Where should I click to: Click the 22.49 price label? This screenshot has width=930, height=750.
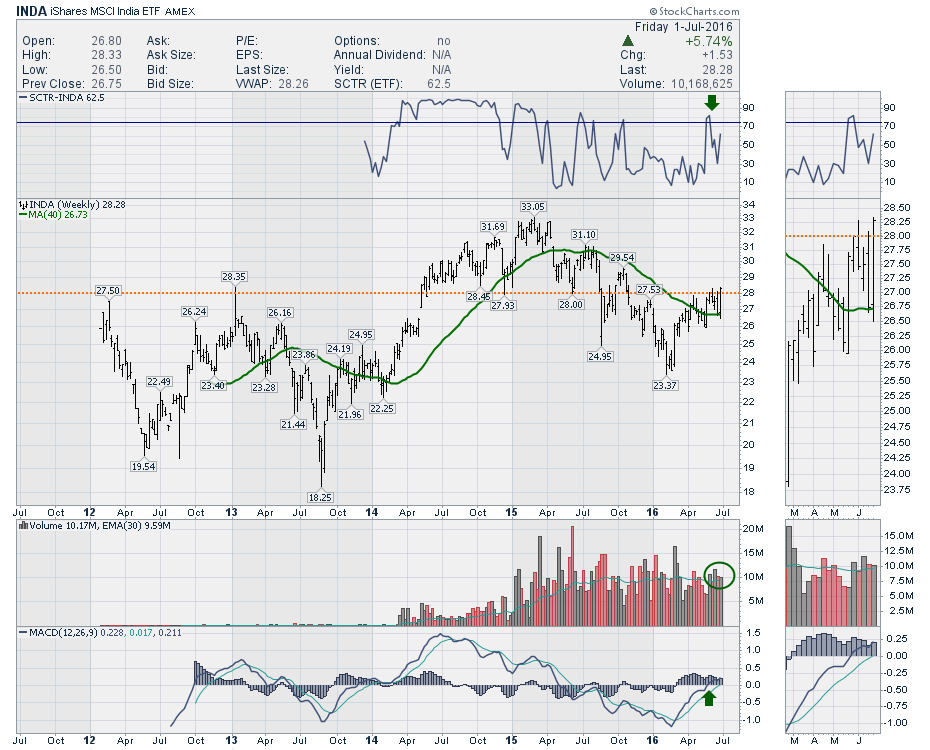coord(159,382)
